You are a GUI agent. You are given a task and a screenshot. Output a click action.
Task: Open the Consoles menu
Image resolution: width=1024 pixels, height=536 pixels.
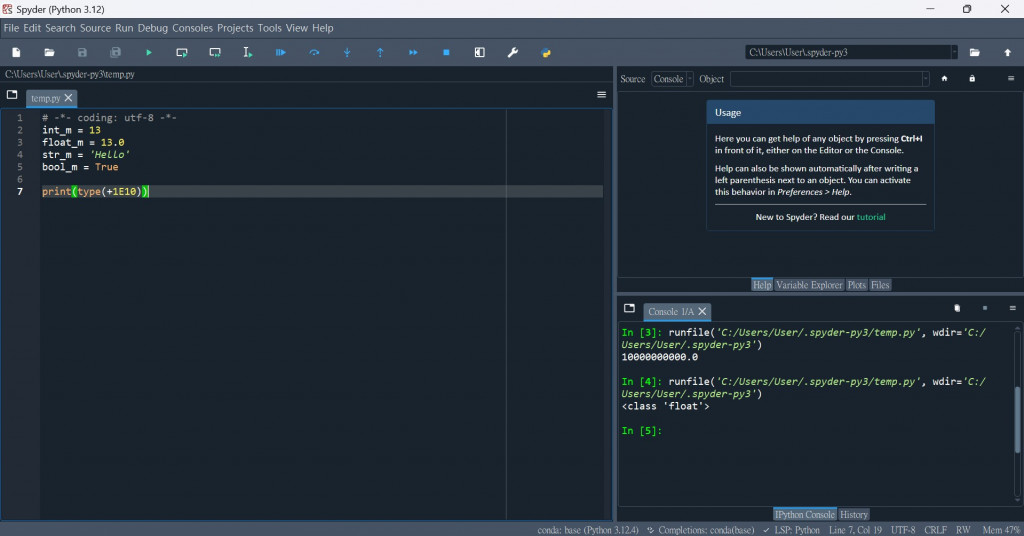[192, 28]
